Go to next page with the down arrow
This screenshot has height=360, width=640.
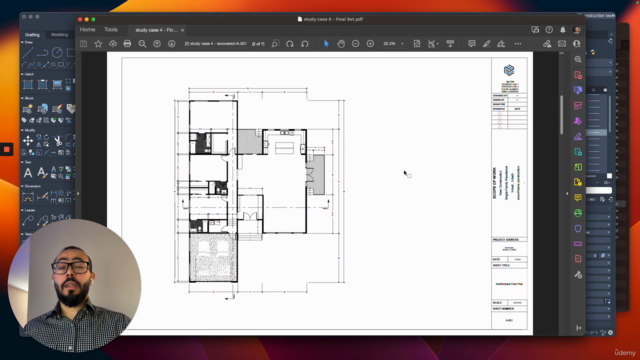[171, 44]
